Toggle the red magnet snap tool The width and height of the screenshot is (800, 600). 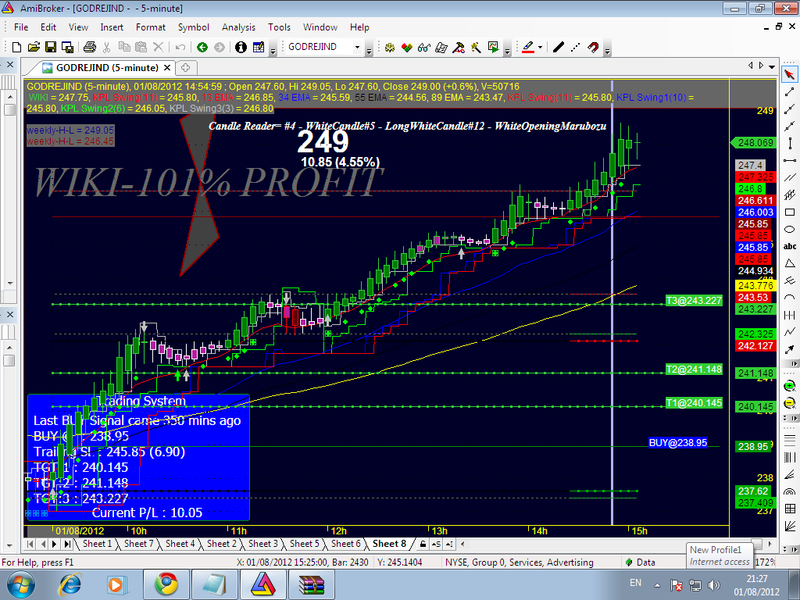pyautogui.click(x=592, y=47)
